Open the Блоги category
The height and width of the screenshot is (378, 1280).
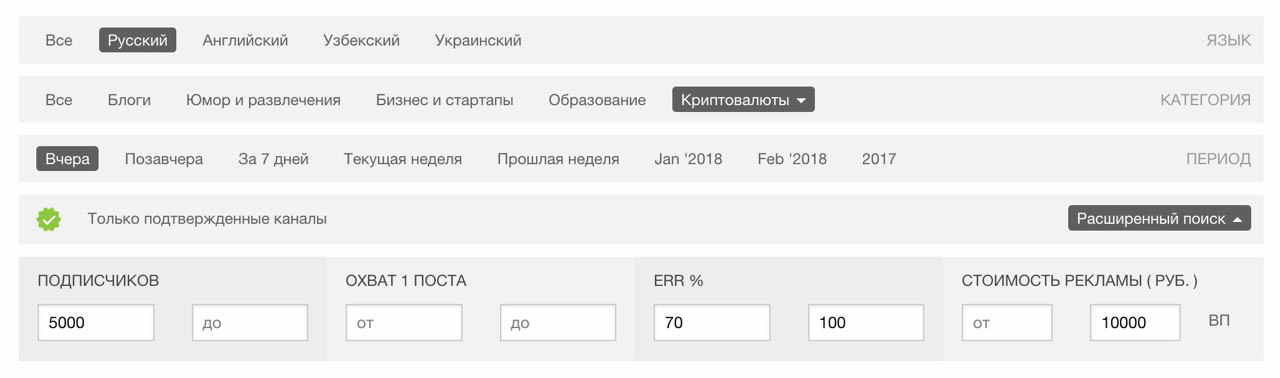click(129, 100)
